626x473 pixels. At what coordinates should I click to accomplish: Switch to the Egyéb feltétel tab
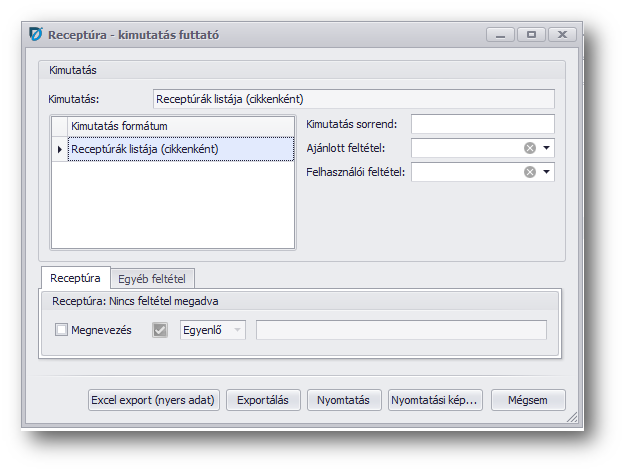(153, 278)
